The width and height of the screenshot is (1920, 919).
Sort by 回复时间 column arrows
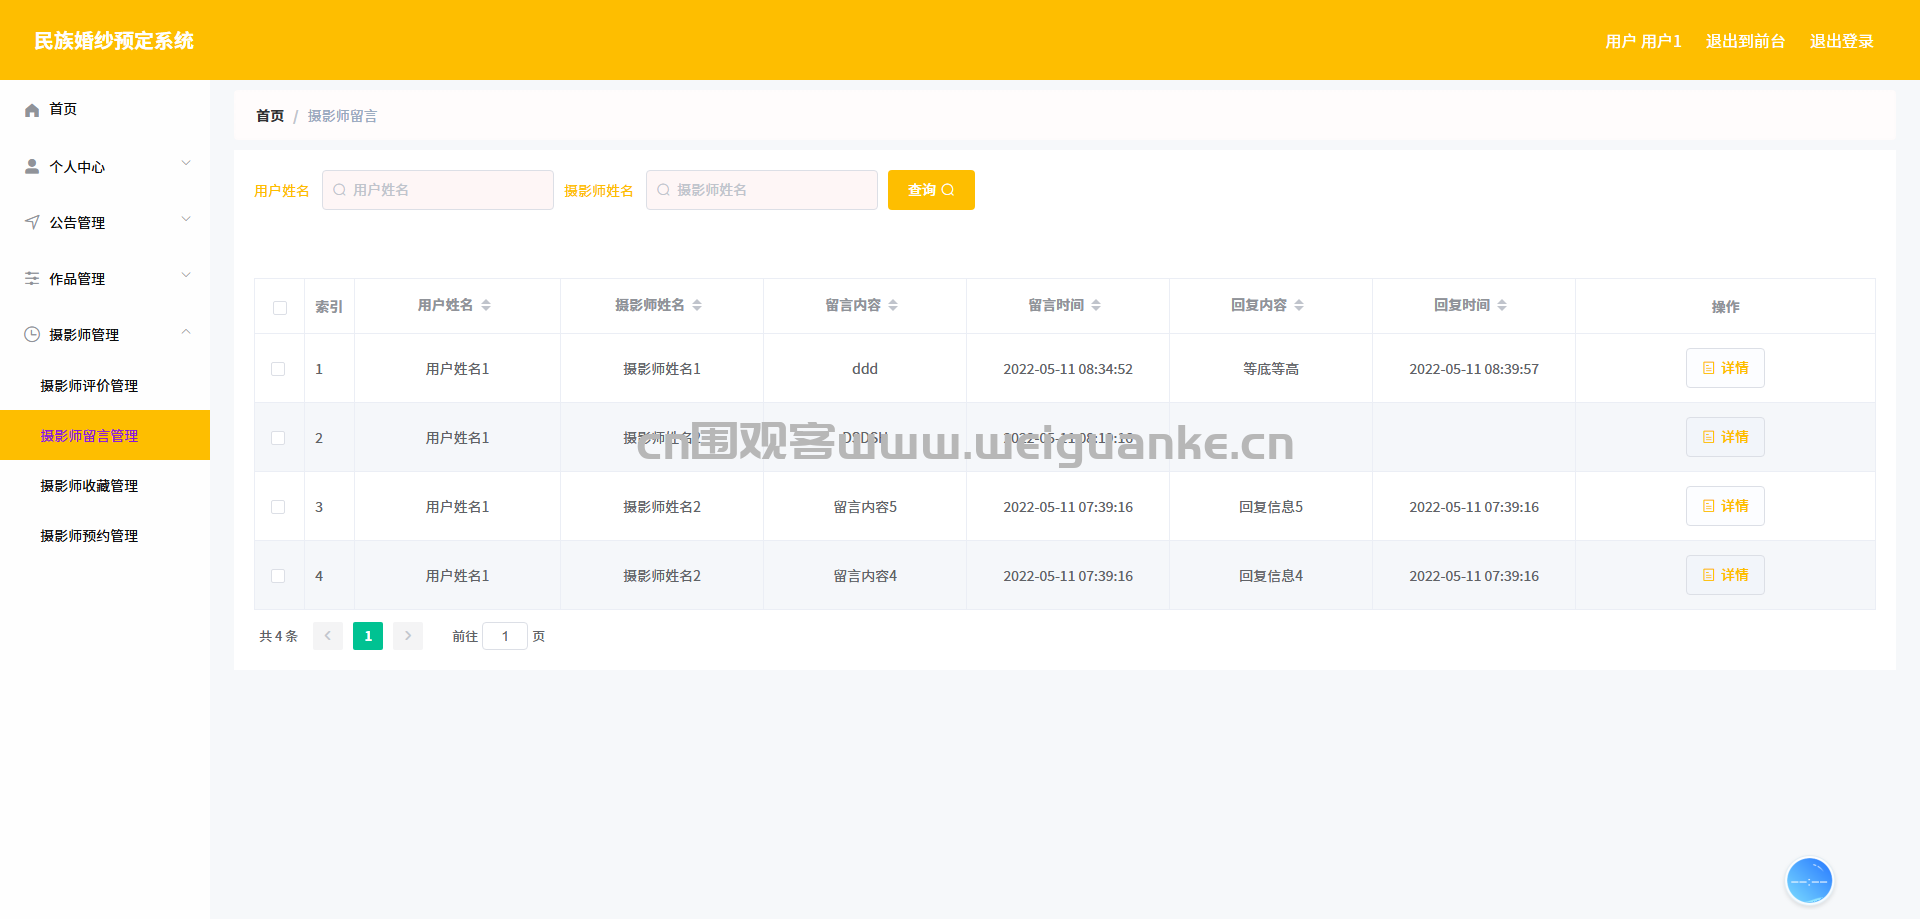tap(1502, 305)
